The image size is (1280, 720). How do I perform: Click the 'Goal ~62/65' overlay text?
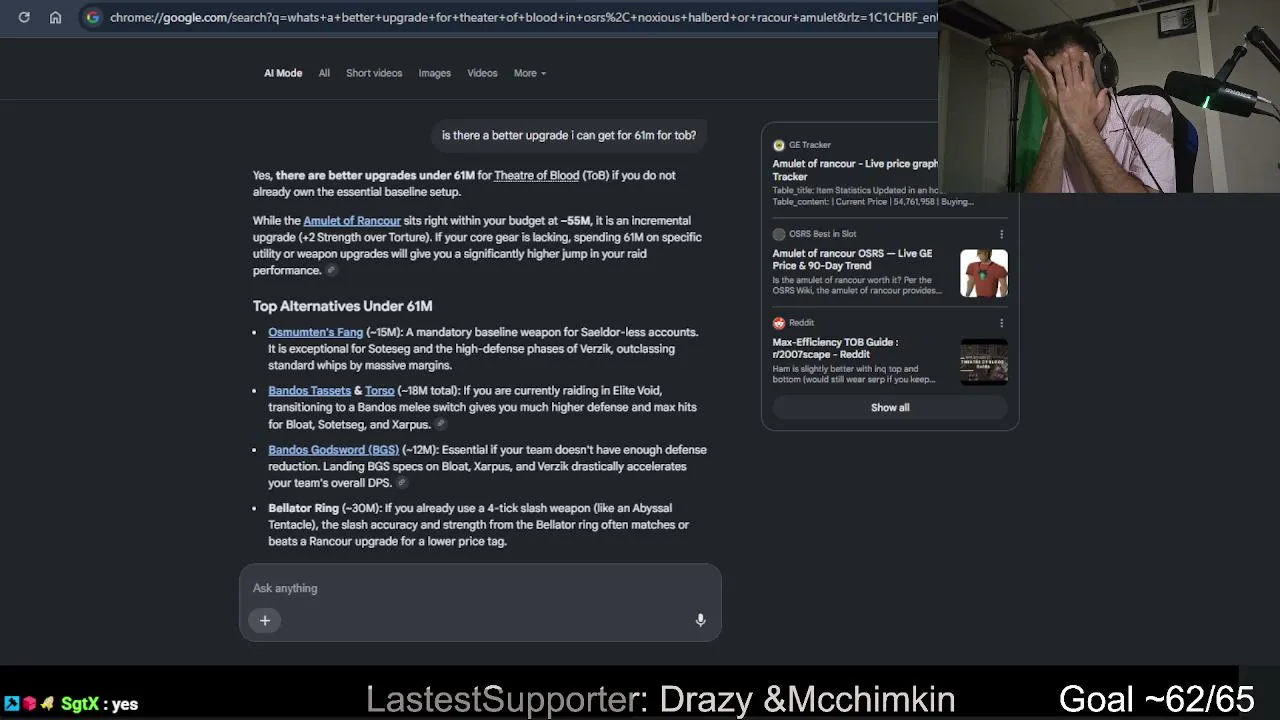point(1156,699)
